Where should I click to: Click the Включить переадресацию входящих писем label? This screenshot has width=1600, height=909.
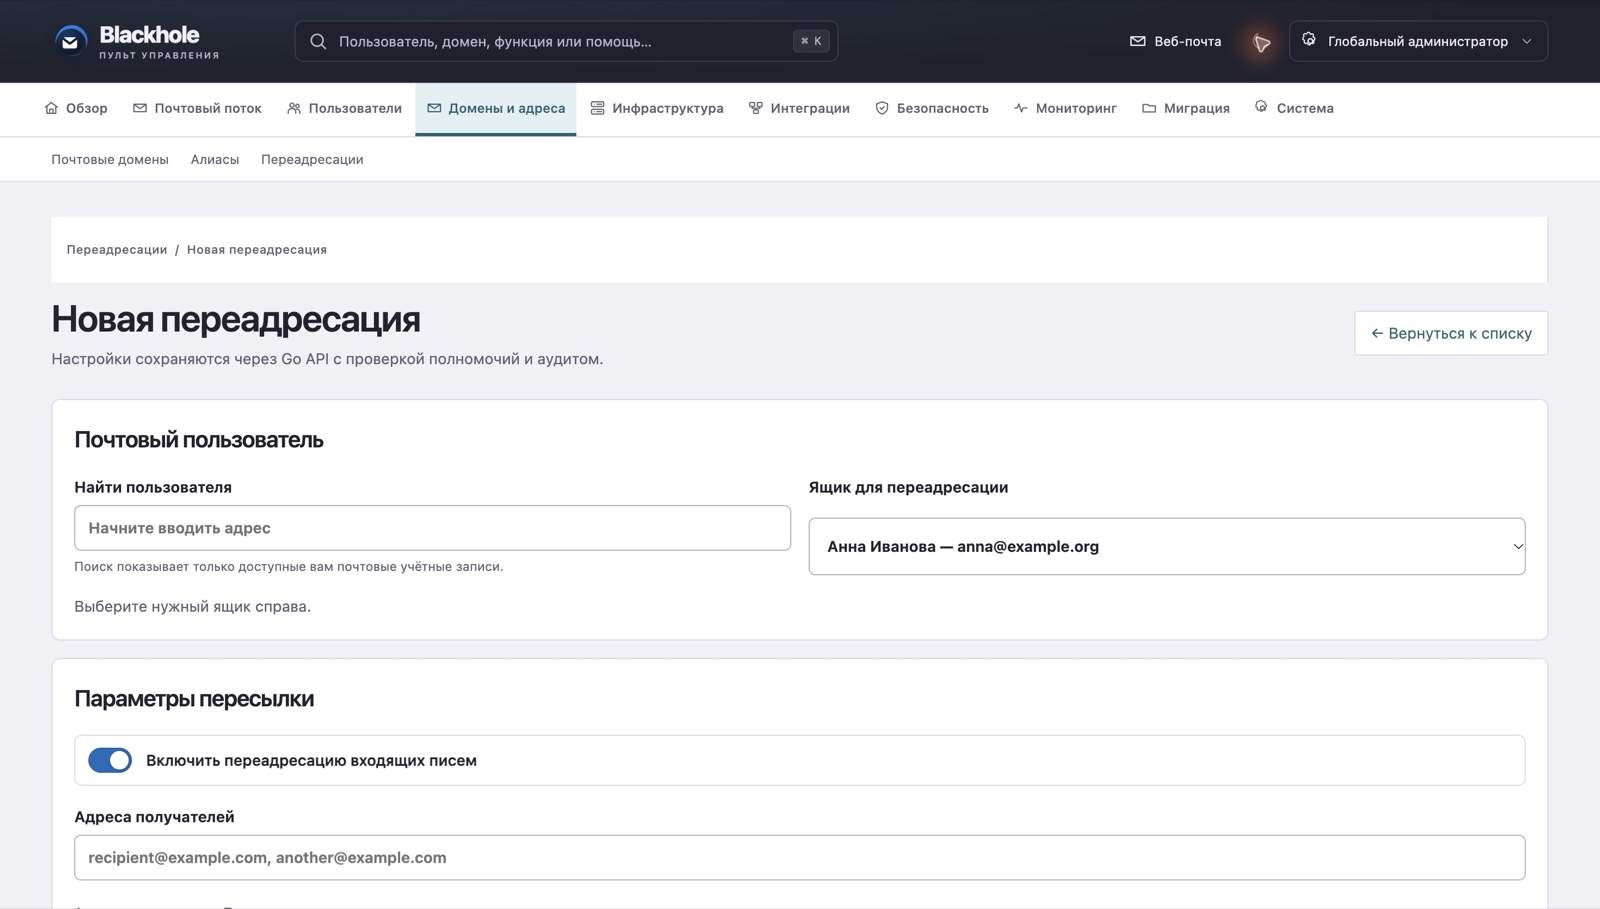click(311, 761)
